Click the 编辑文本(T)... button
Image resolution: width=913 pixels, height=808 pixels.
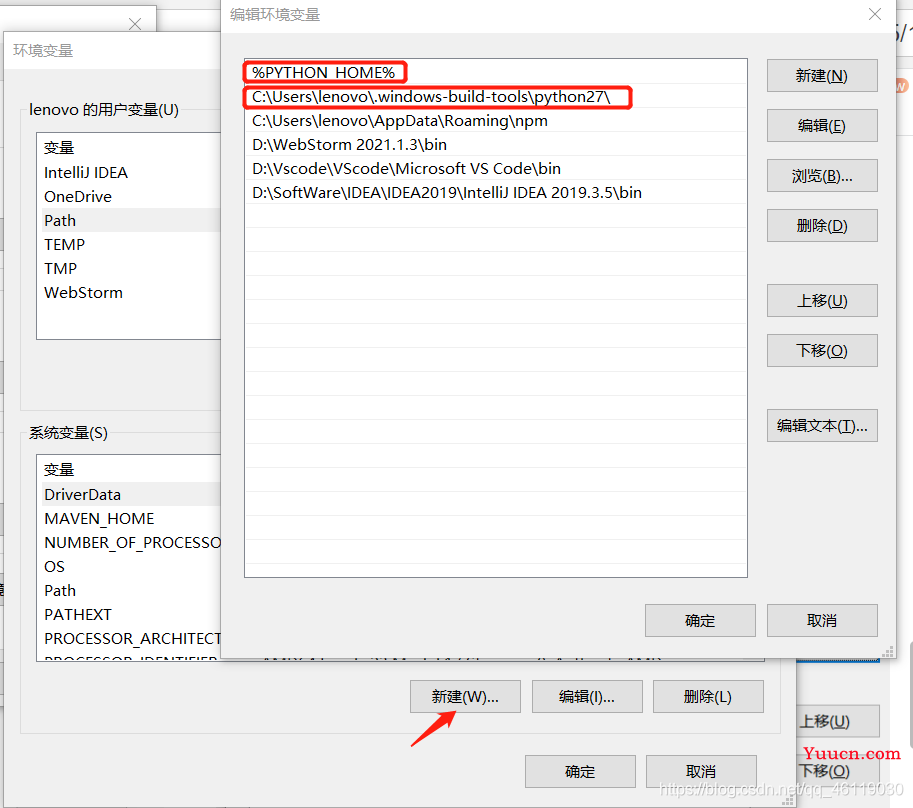tap(822, 426)
